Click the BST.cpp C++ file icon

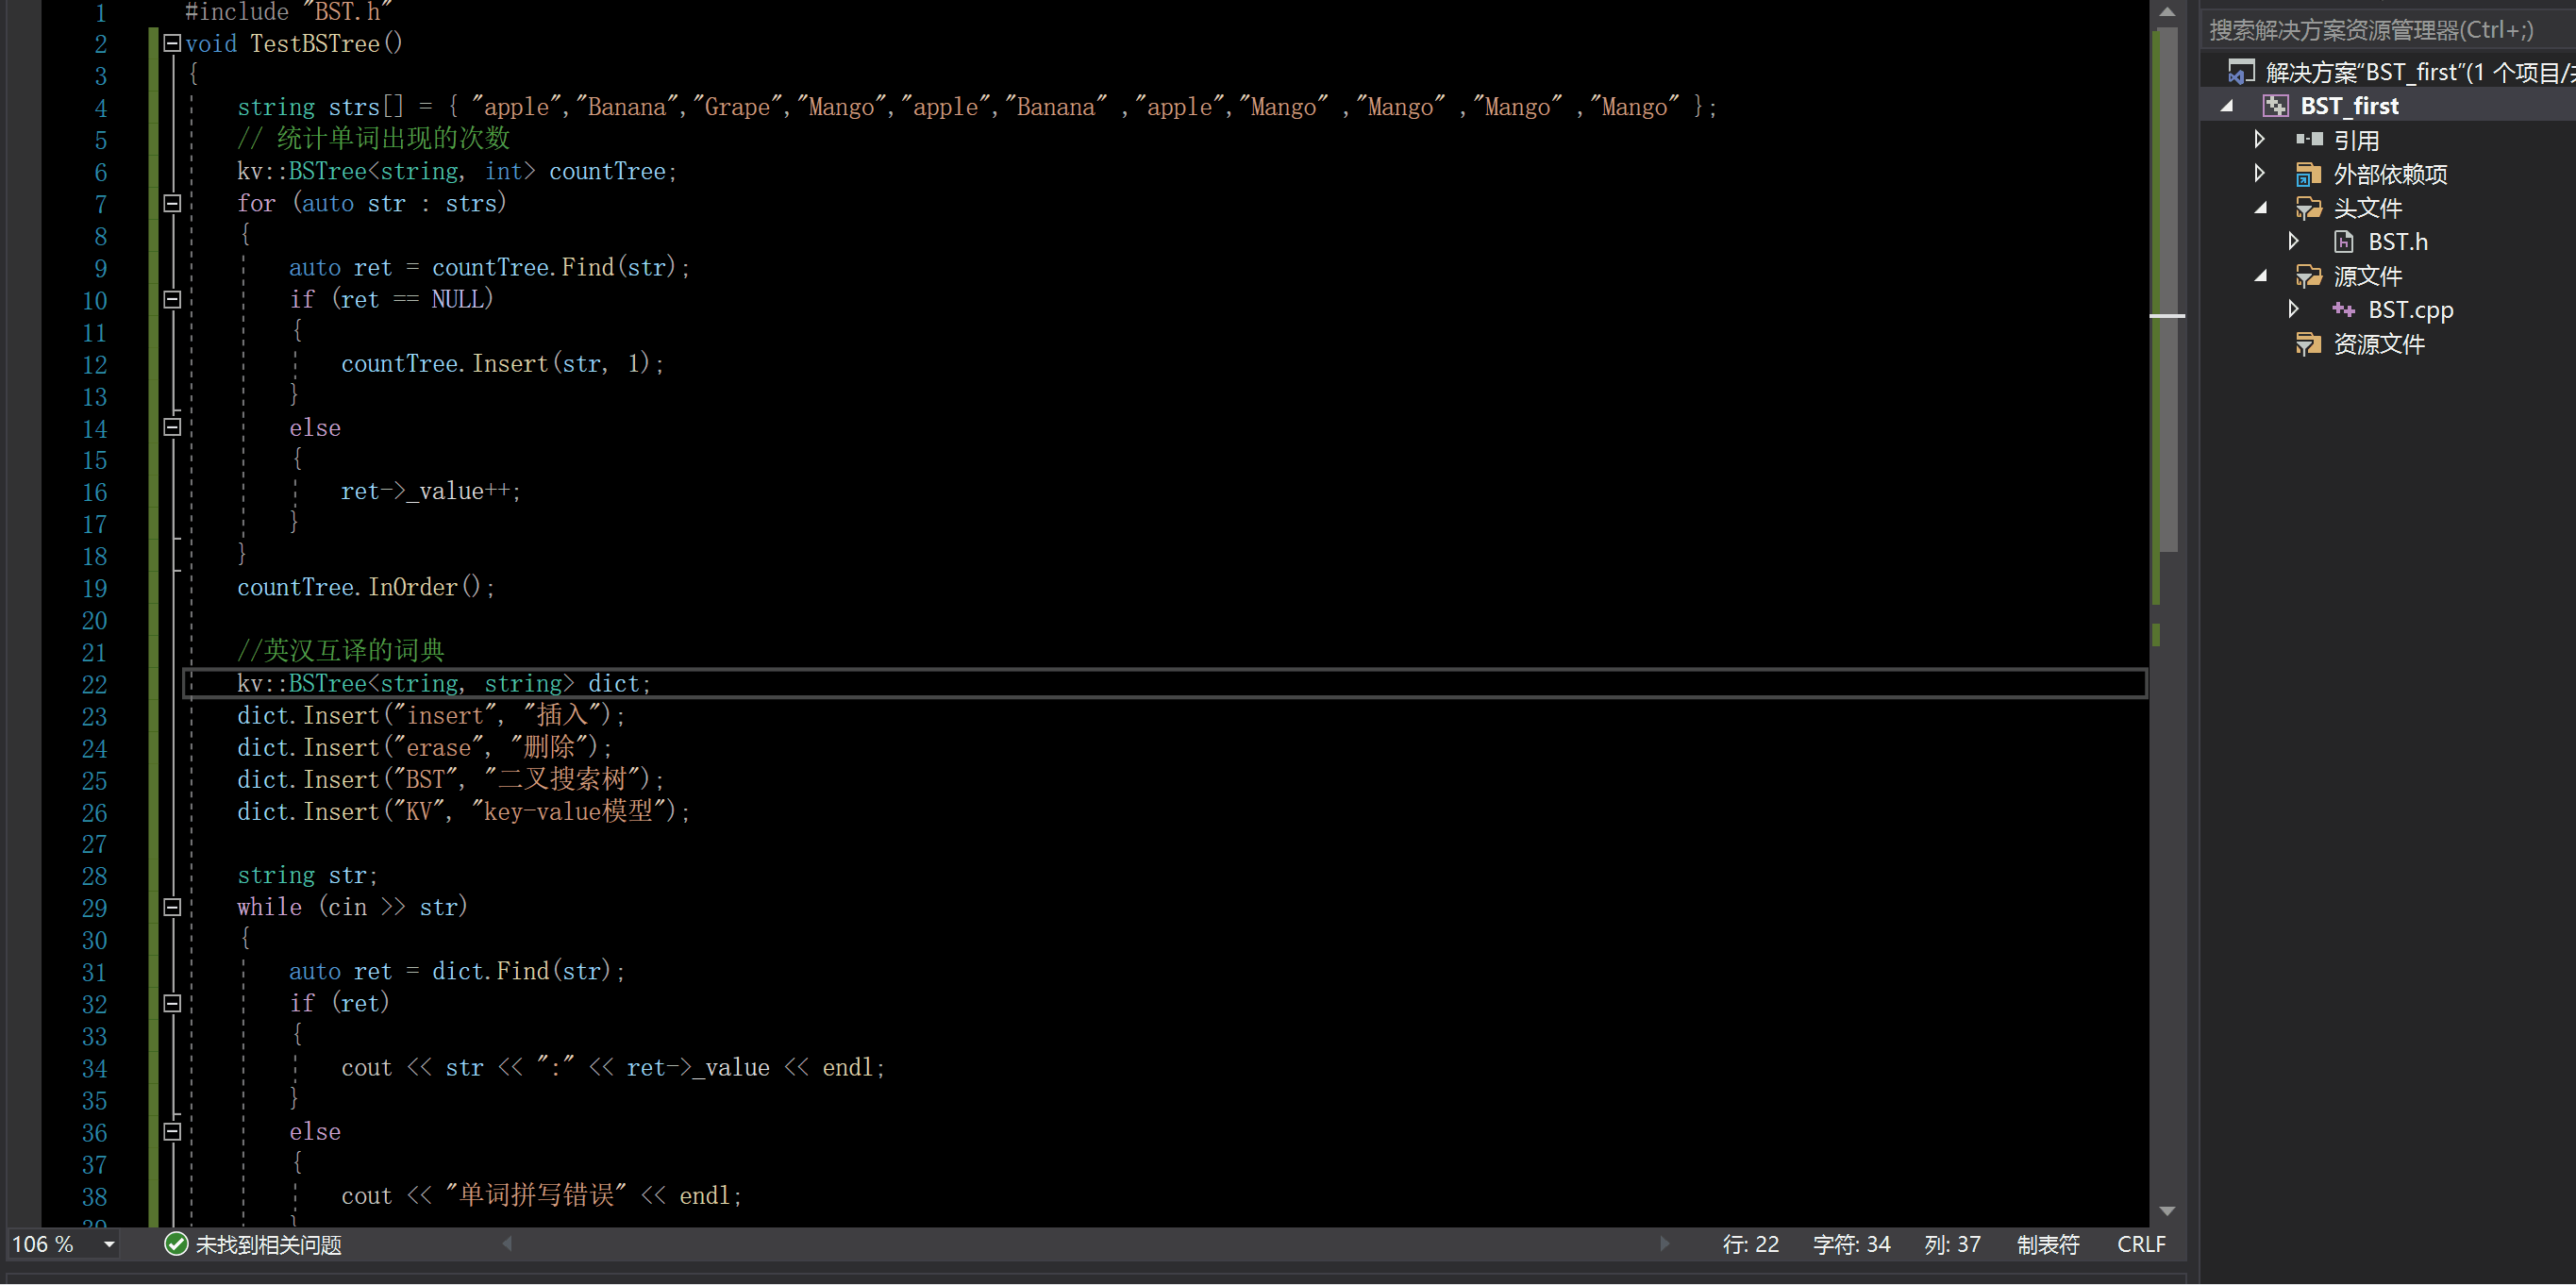(x=2343, y=310)
